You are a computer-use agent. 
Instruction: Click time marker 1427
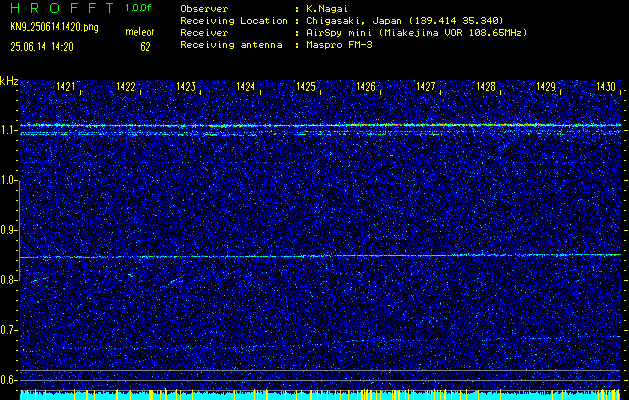pyautogui.click(x=426, y=86)
